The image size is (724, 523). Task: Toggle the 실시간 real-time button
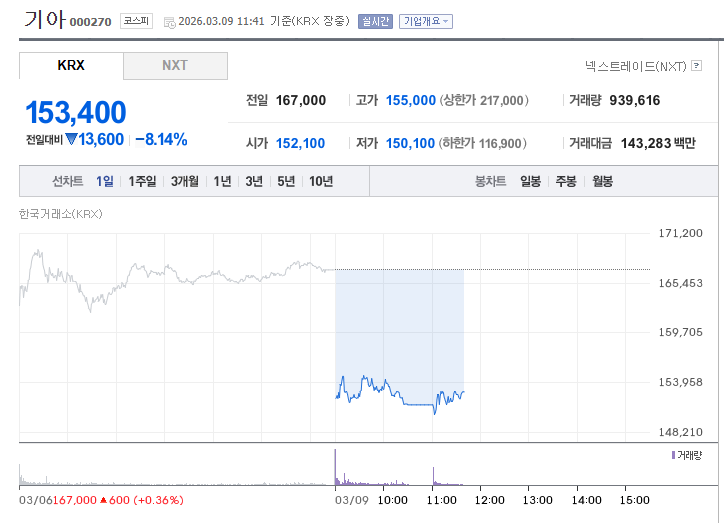click(x=375, y=21)
